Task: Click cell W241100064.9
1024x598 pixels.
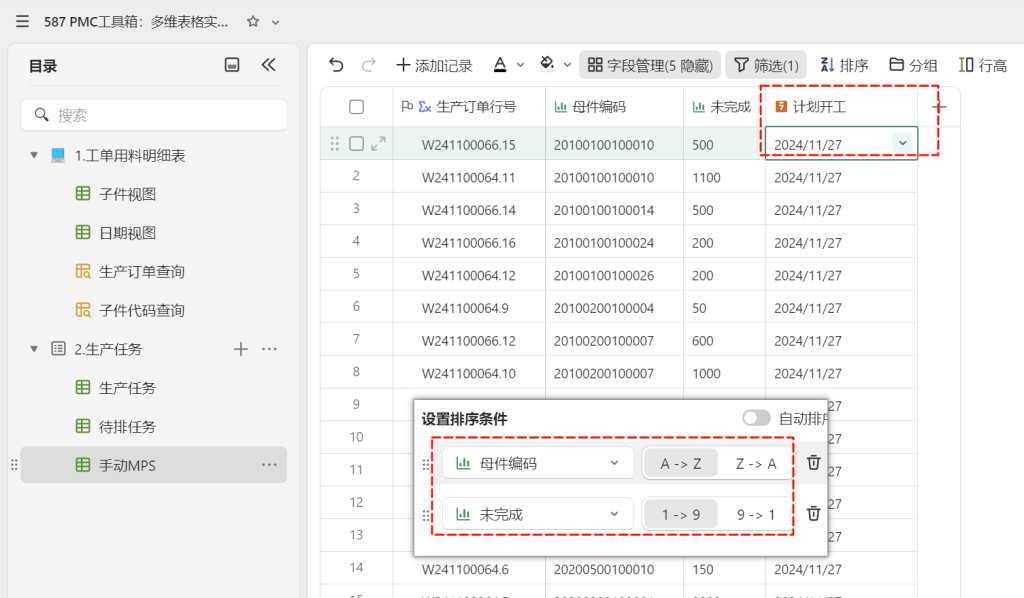Action: point(468,307)
